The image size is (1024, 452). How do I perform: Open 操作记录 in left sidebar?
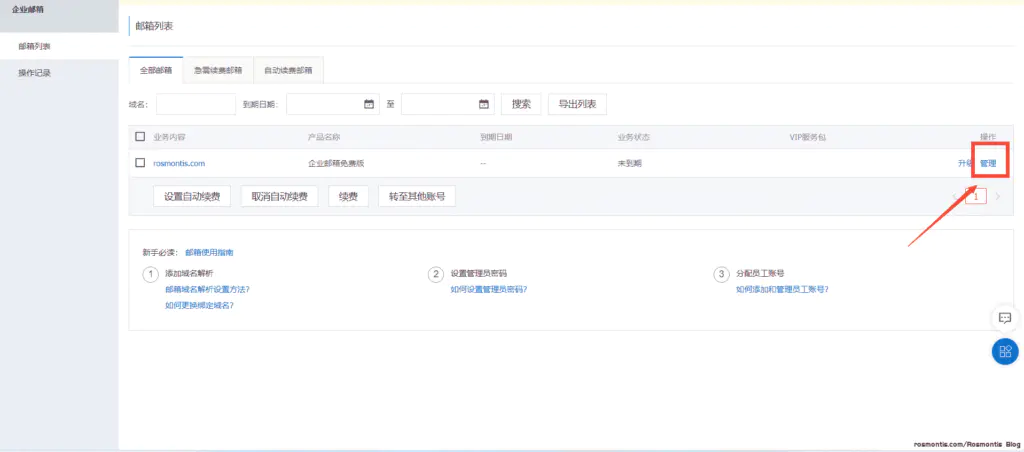[35, 73]
